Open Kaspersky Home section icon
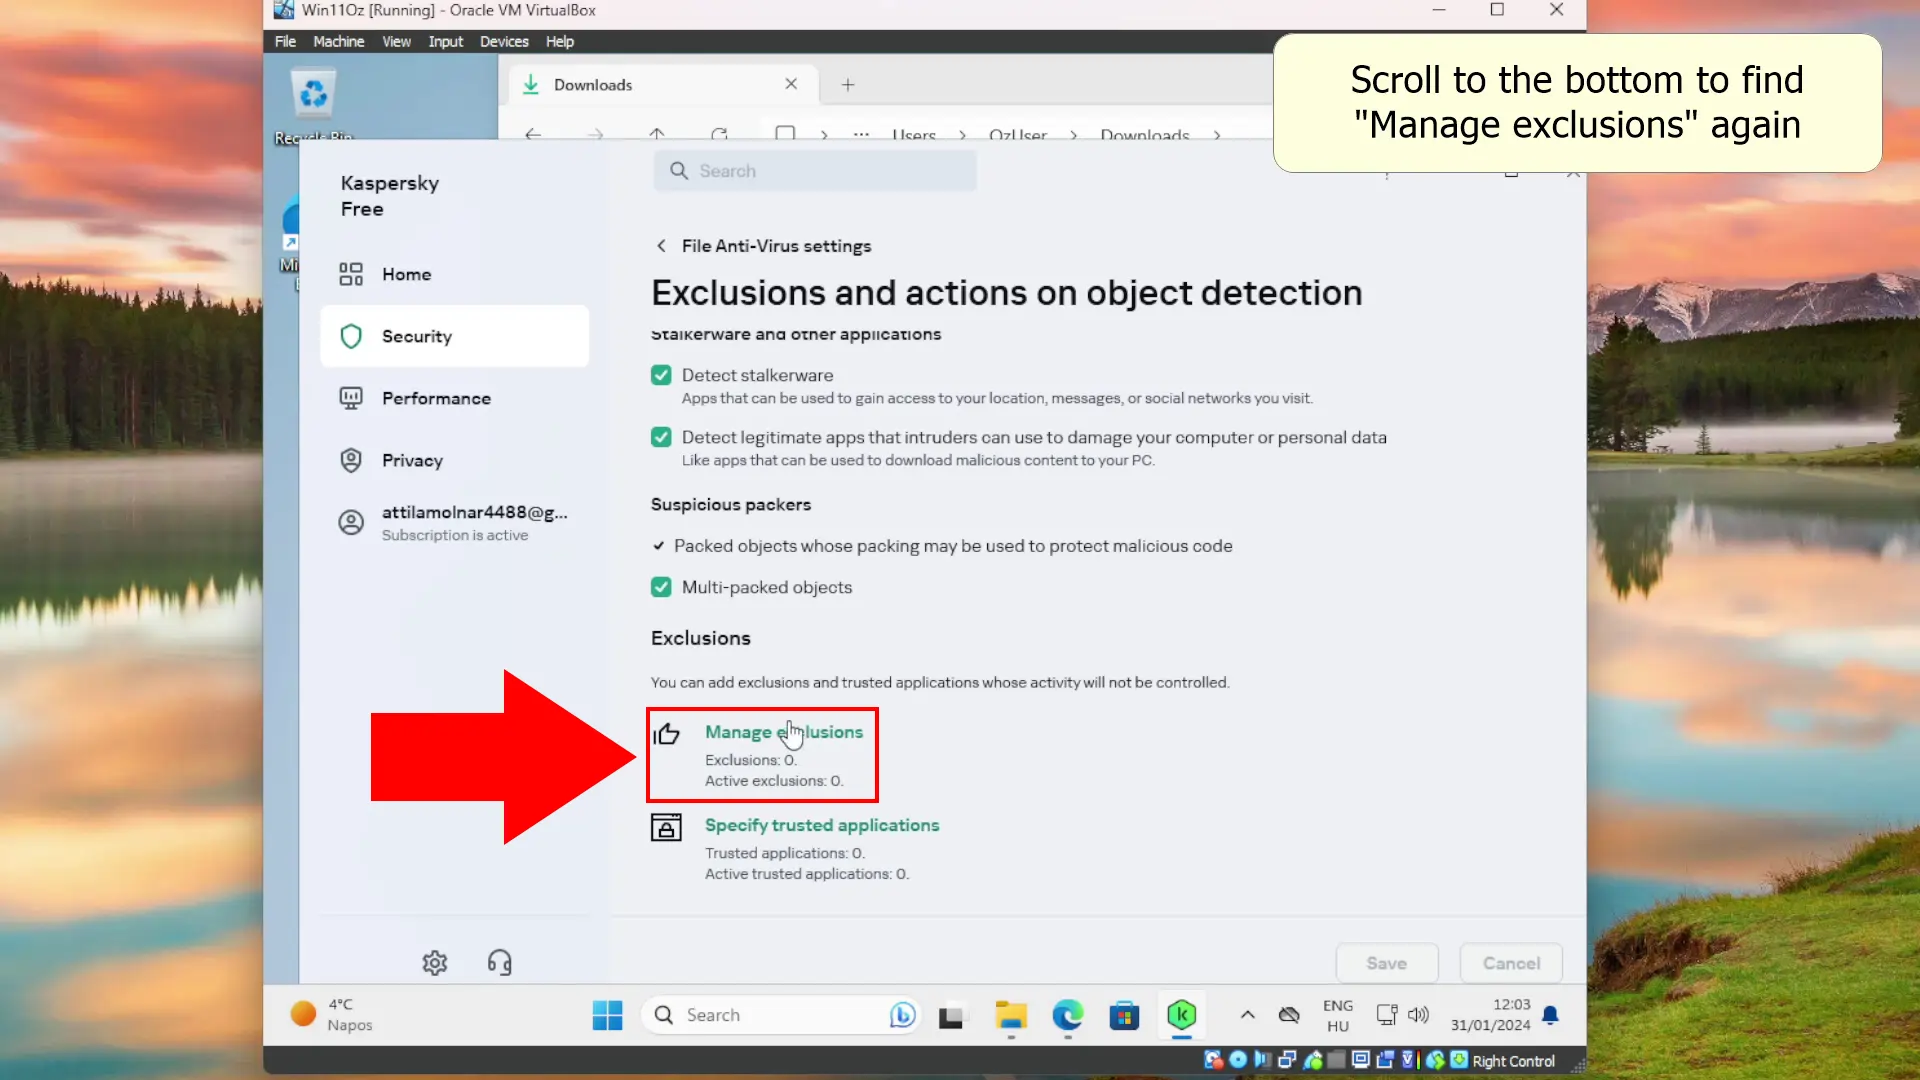 point(350,274)
